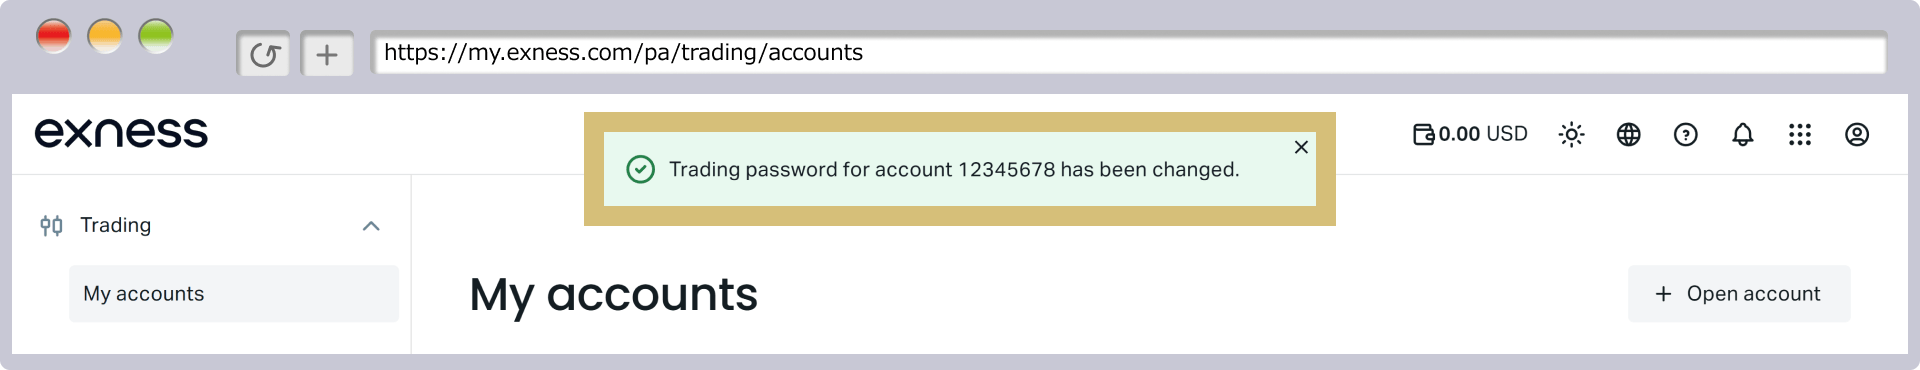Dismiss the password changed notification
The width and height of the screenshot is (1920, 370).
click(x=1301, y=147)
